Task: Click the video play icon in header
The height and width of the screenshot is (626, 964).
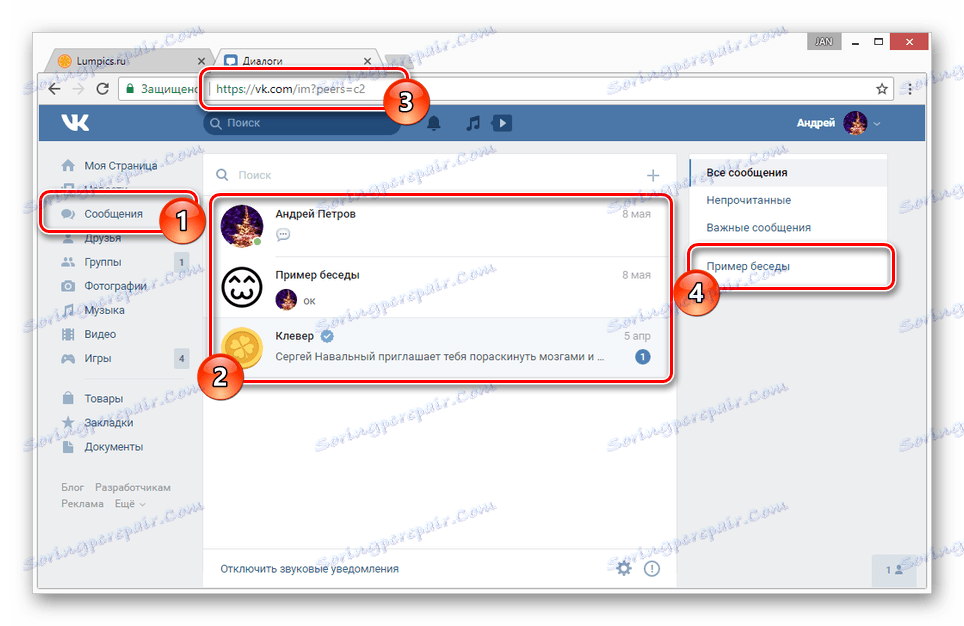Action: (502, 123)
